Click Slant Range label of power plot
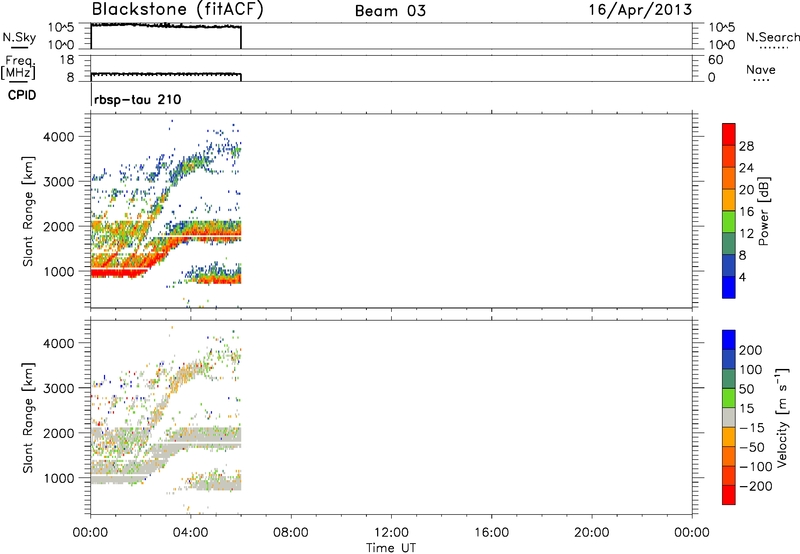Image resolution: width=800 pixels, height=554 pixels. coord(28,211)
